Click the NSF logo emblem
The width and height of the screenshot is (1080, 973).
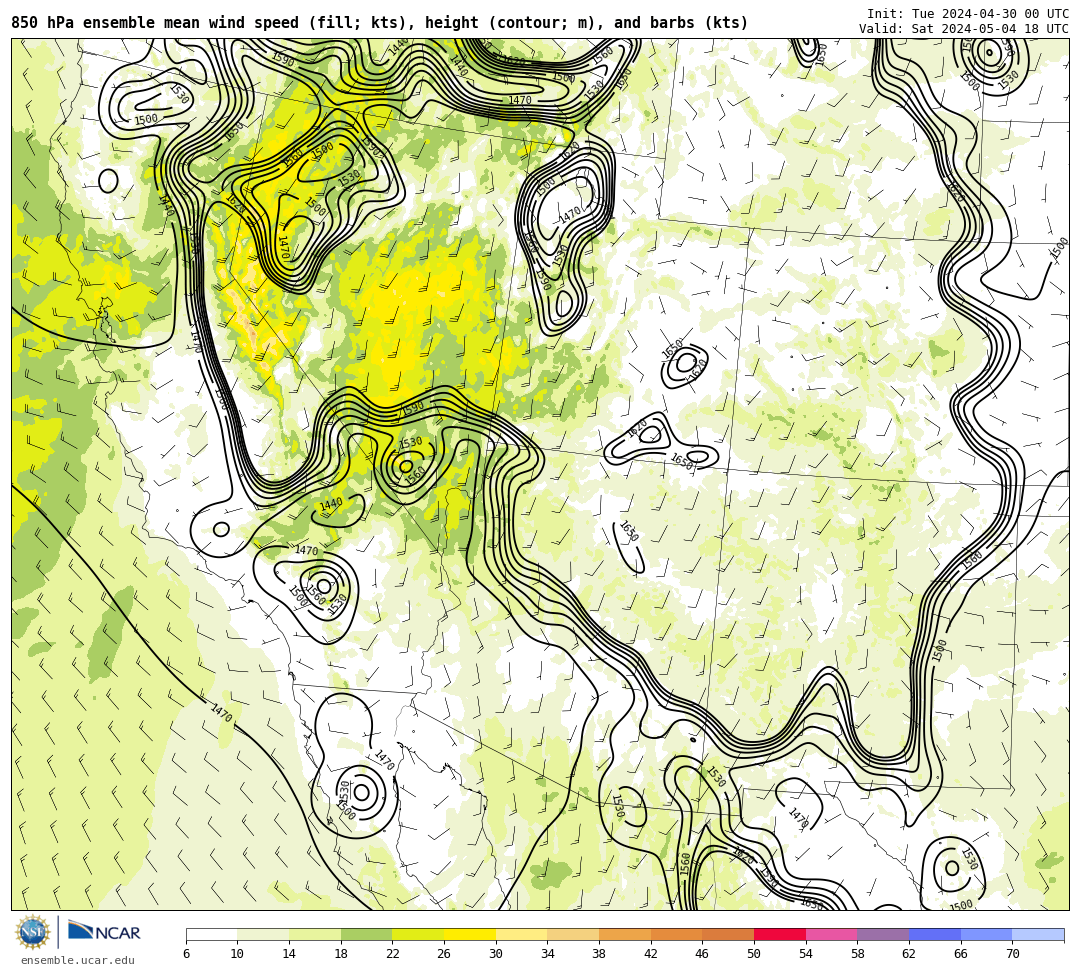tap(33, 932)
